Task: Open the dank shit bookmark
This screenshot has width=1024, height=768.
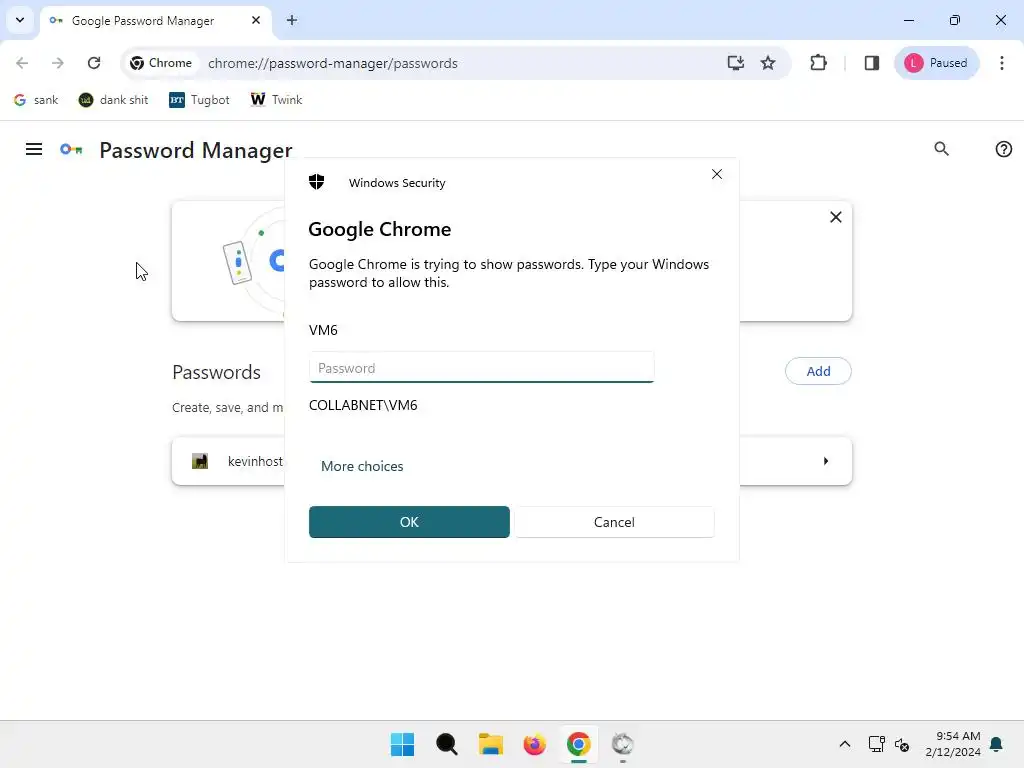Action: pos(114,100)
